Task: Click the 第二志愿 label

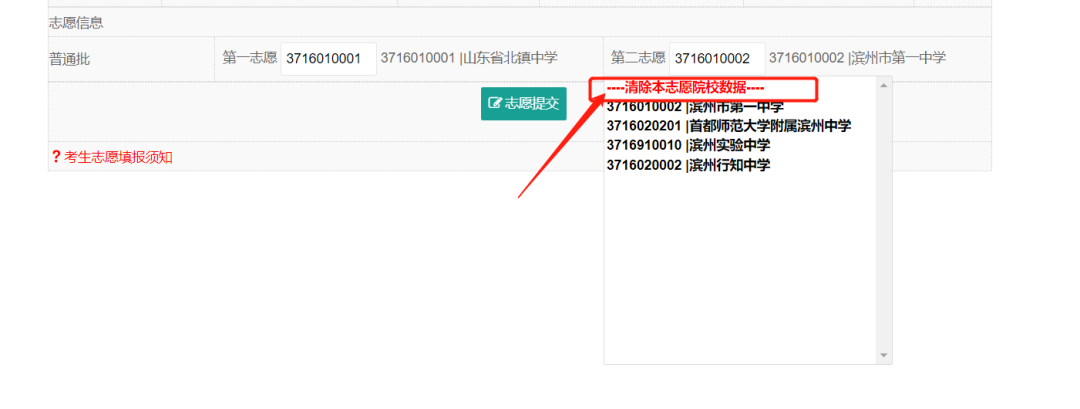Action: (x=638, y=59)
